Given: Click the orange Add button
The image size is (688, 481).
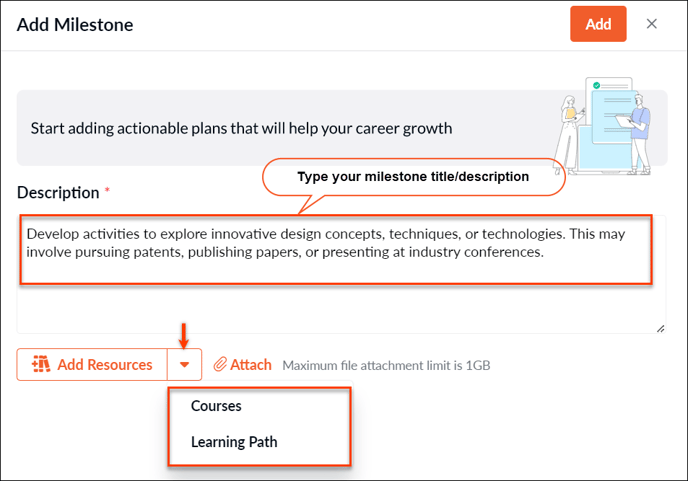Looking at the screenshot, I should 598,24.
